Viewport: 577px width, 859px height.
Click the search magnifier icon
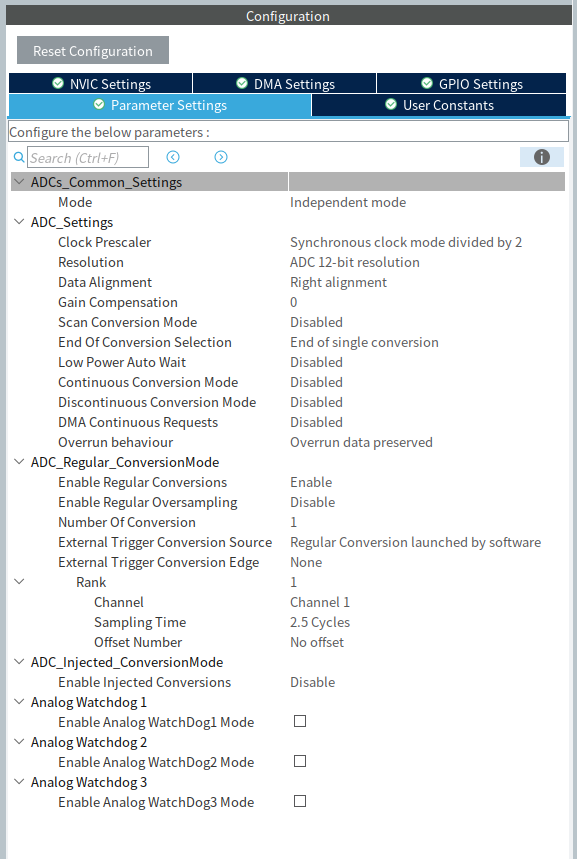click(x=19, y=158)
